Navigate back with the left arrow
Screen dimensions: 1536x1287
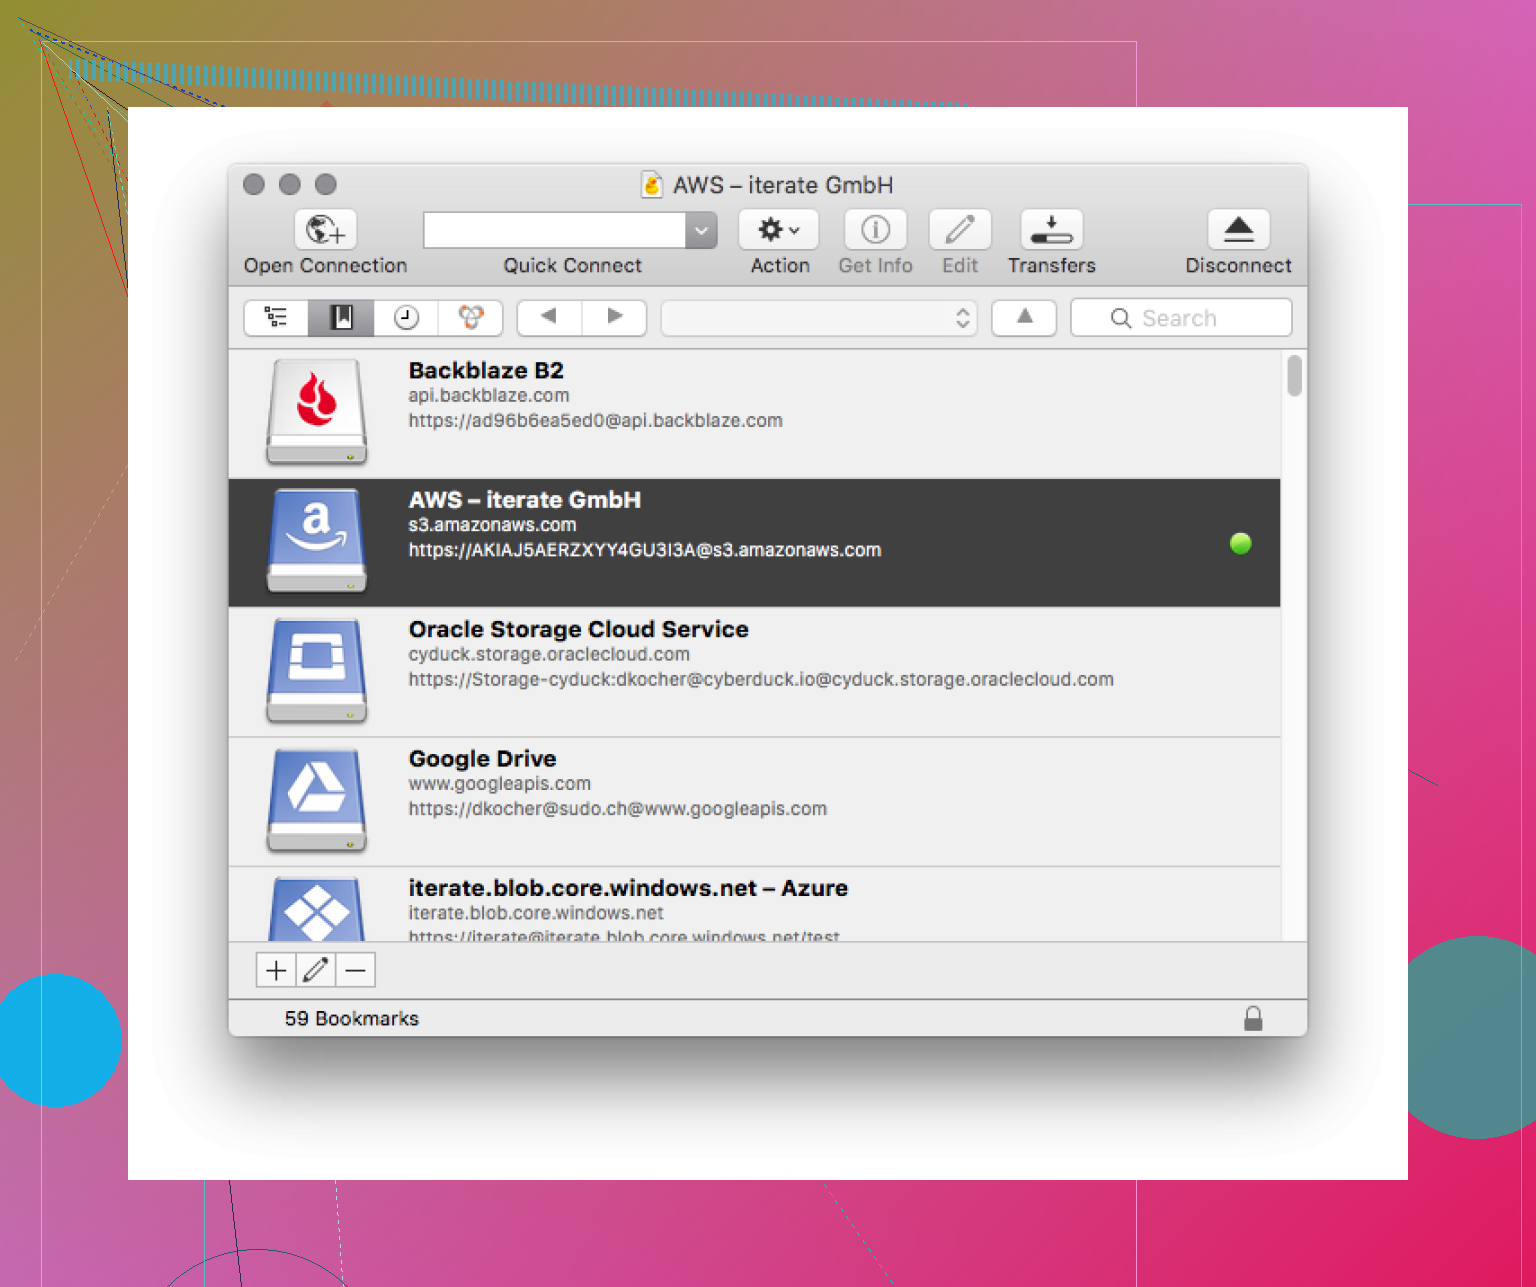tap(549, 317)
